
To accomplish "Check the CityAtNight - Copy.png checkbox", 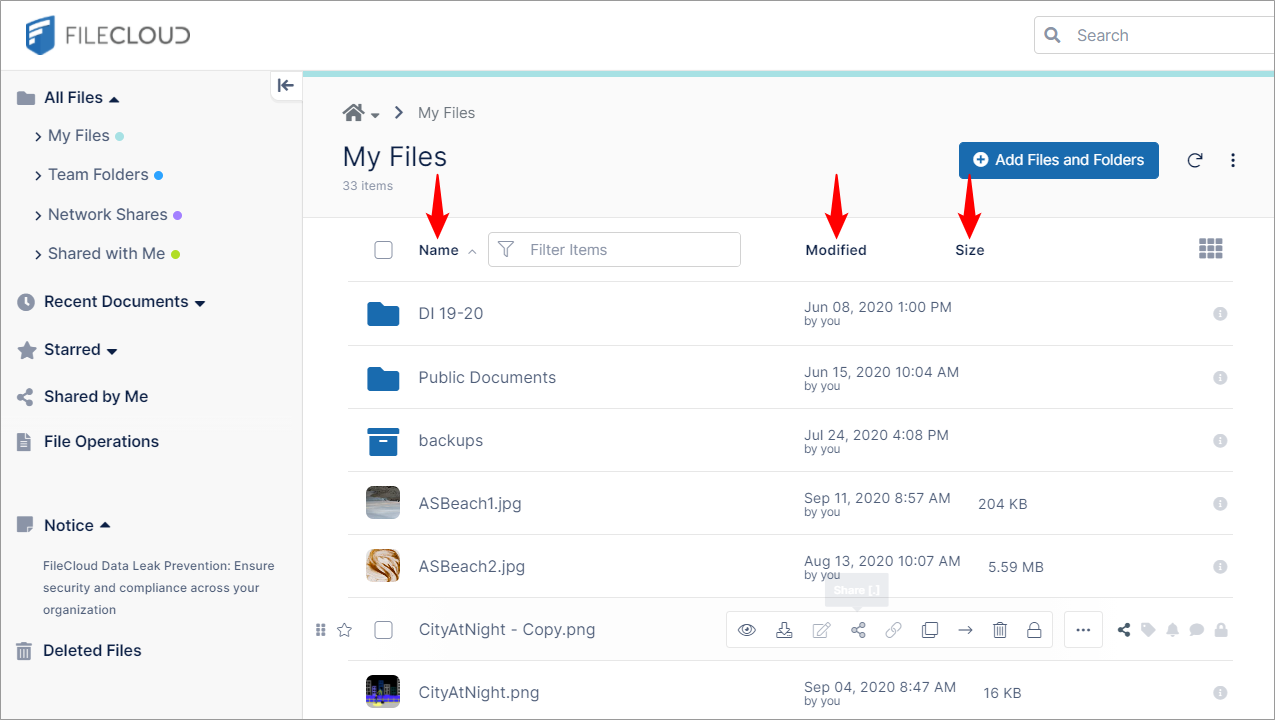I will tap(383, 630).
